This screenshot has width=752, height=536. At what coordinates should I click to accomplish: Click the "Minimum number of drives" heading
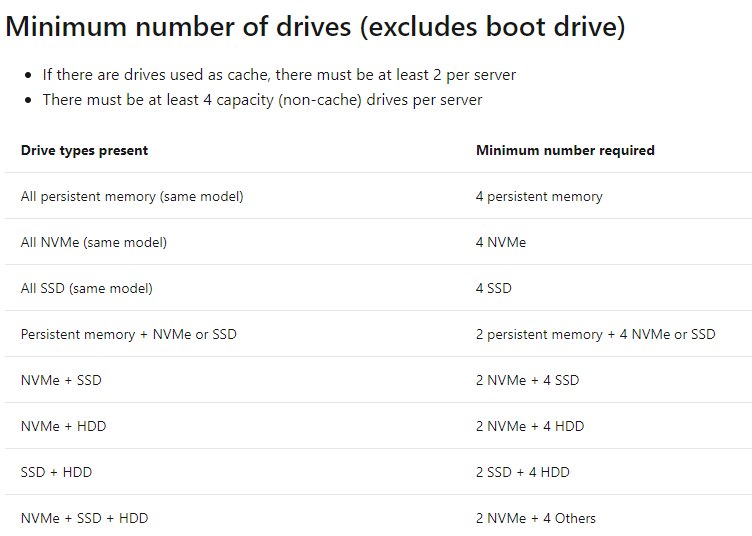coord(315,27)
